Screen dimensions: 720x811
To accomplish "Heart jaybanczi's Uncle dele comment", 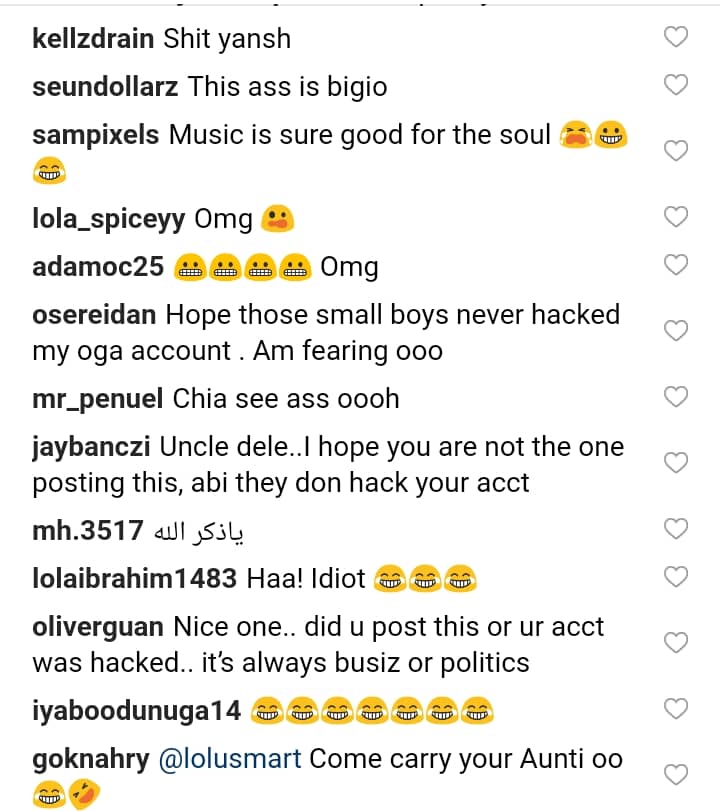I will point(677,463).
